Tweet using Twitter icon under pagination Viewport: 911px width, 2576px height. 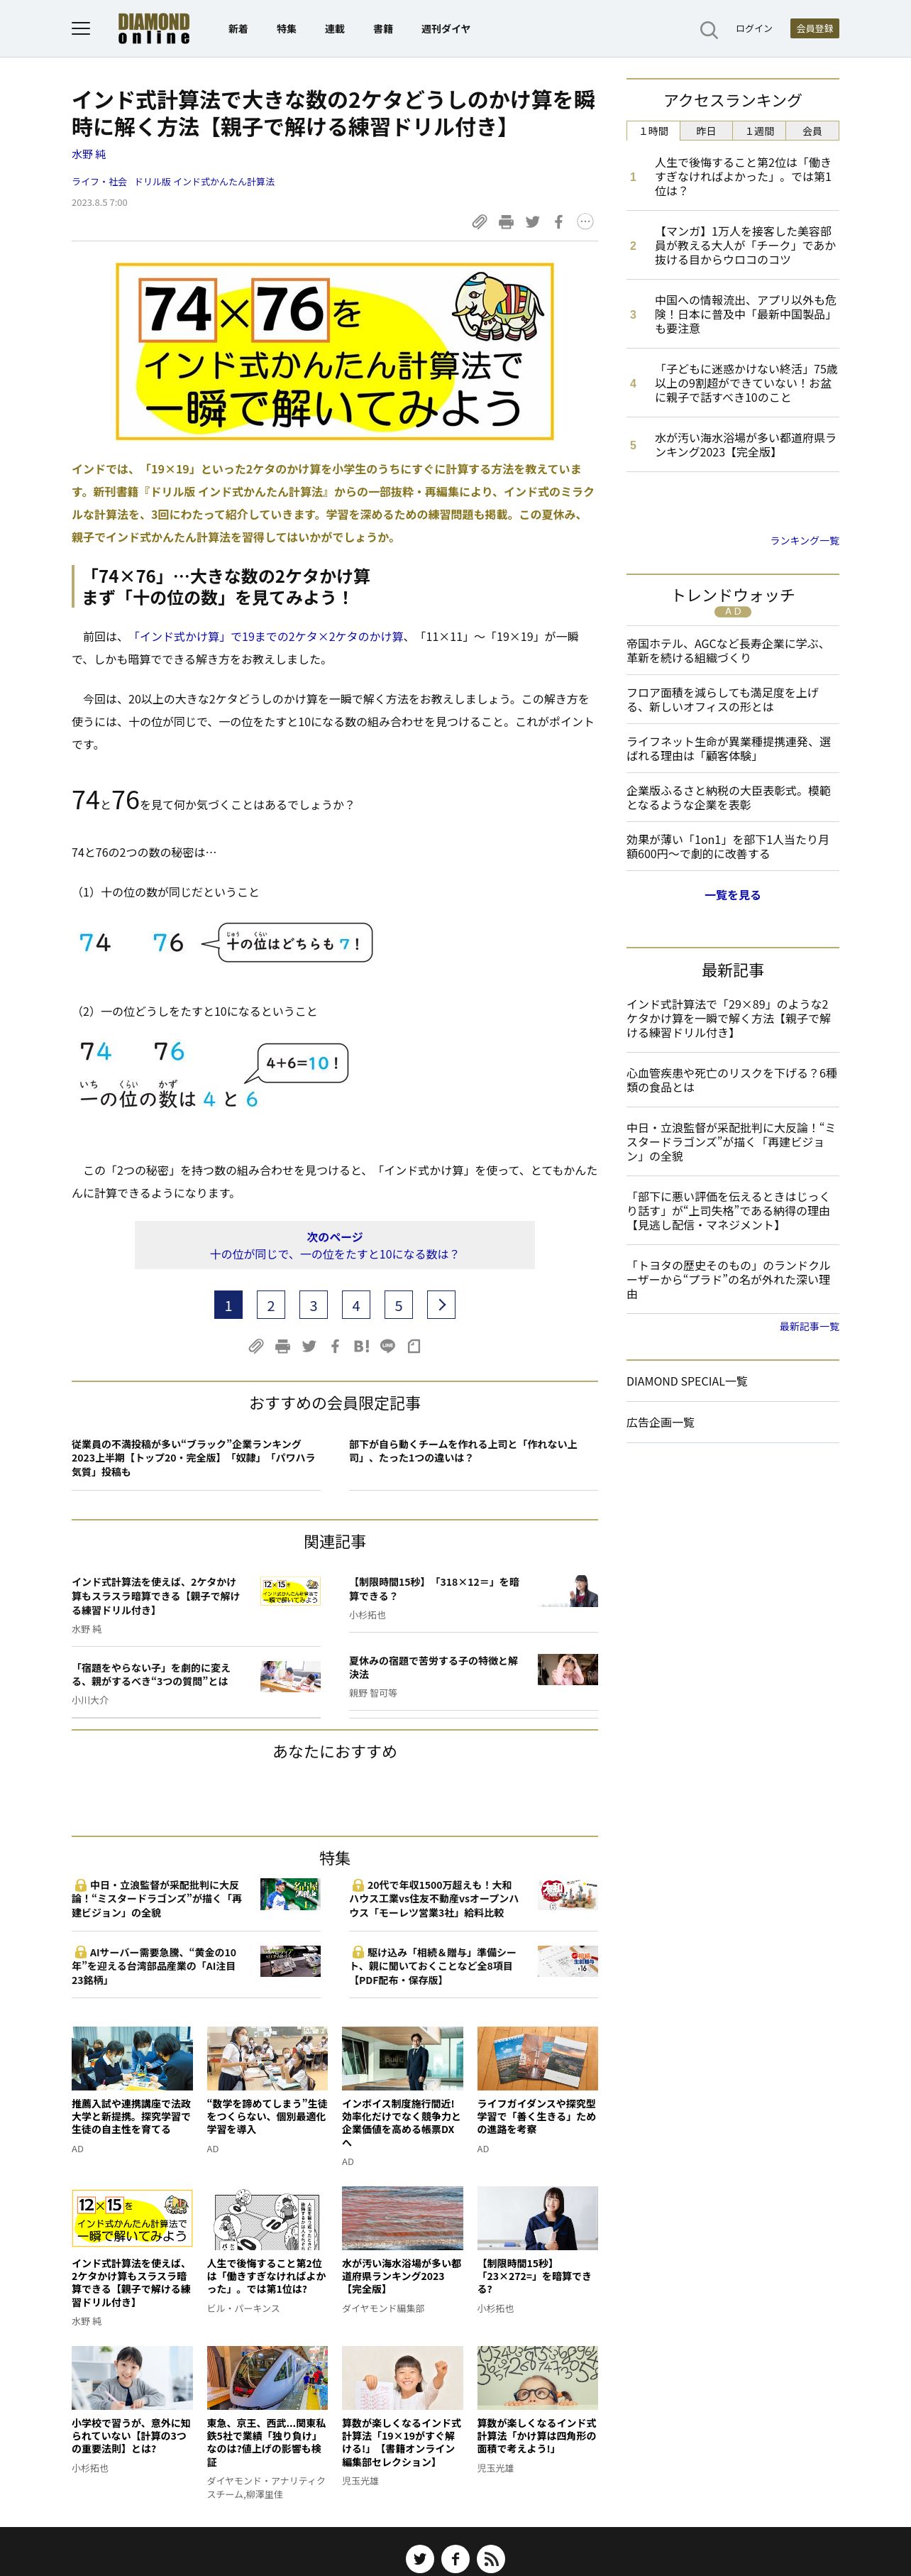coord(309,1346)
